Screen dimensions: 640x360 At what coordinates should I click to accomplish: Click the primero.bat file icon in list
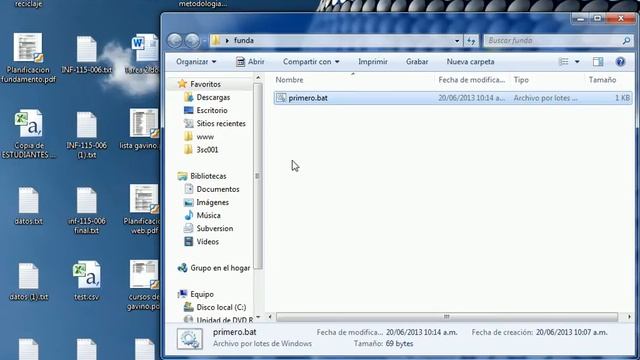pos(281,98)
